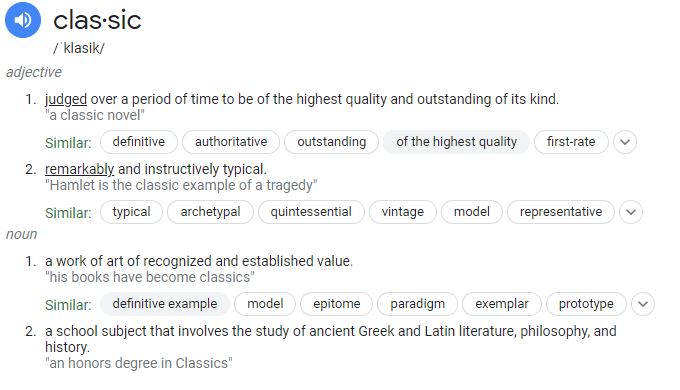Choose the 'definitive example' chip
The image size is (680, 390).
tap(165, 304)
